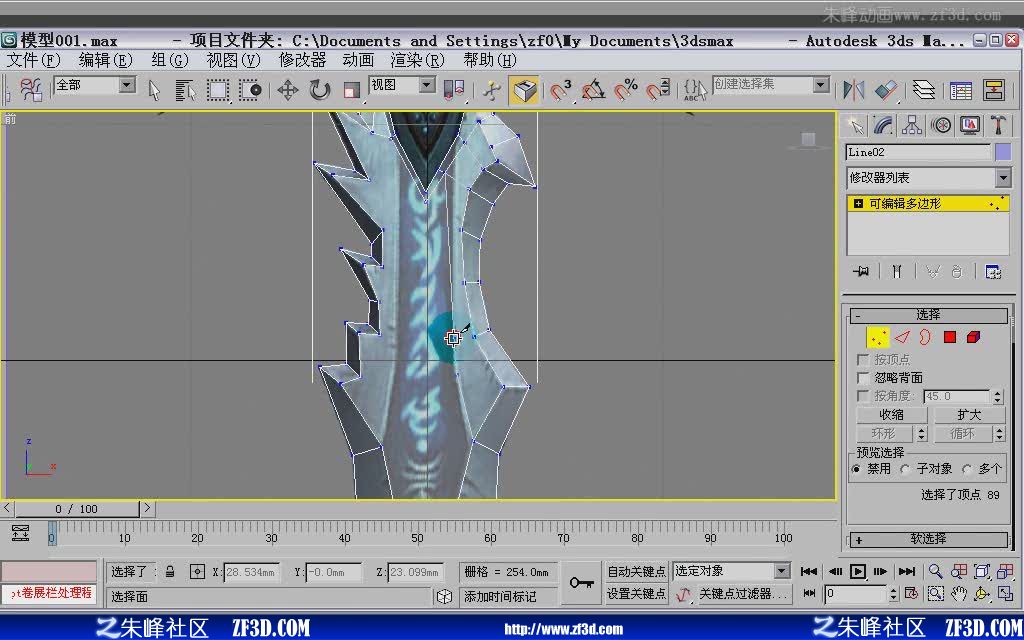Image resolution: width=1024 pixels, height=640 pixels.
Task: Click the 扩大 grow selection button
Action: [969, 415]
